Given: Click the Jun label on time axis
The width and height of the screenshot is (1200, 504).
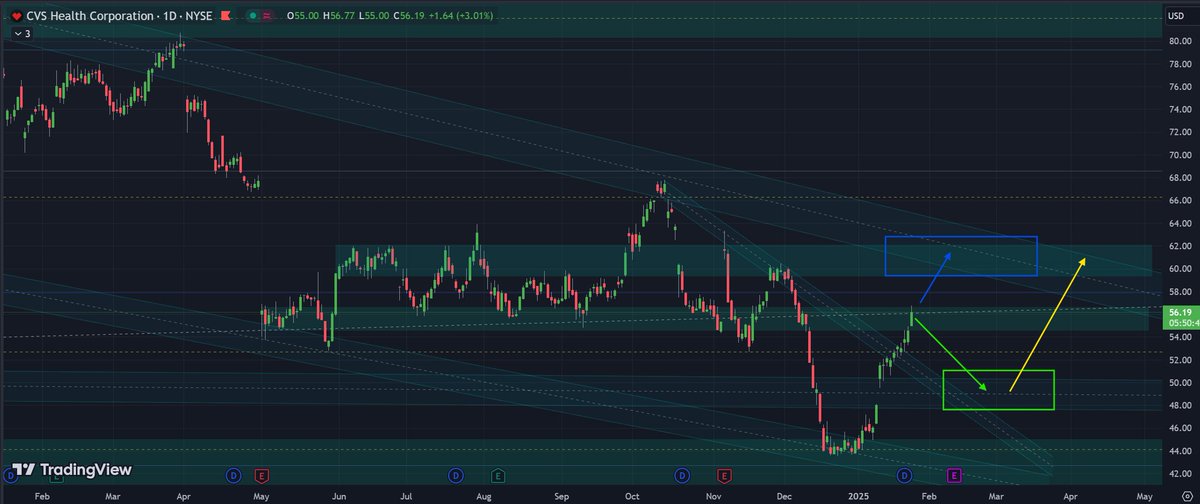Looking at the screenshot, I should (339, 495).
